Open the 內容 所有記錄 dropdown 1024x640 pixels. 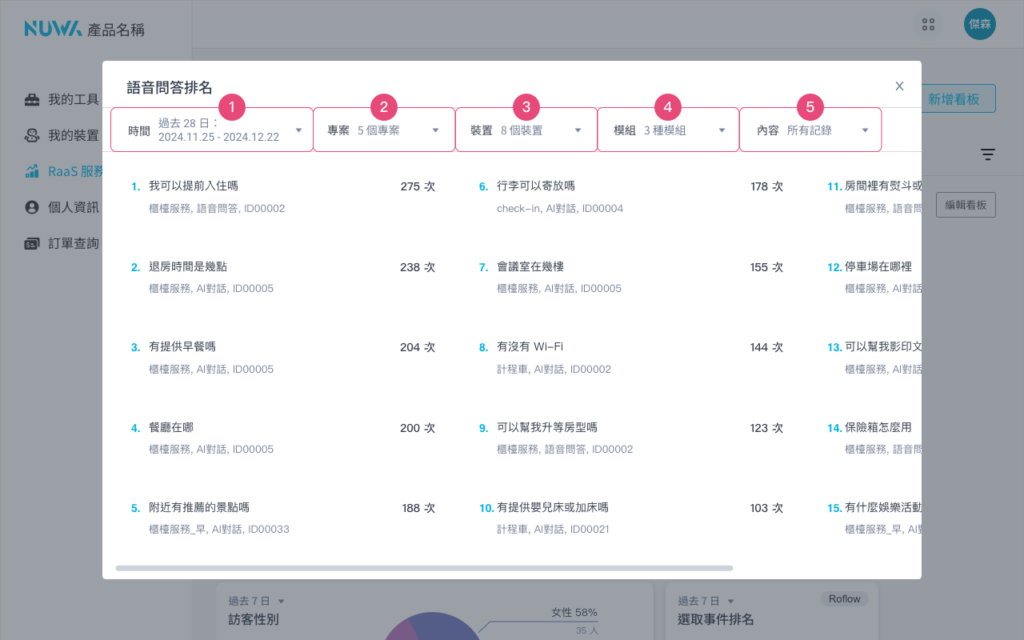(x=810, y=130)
